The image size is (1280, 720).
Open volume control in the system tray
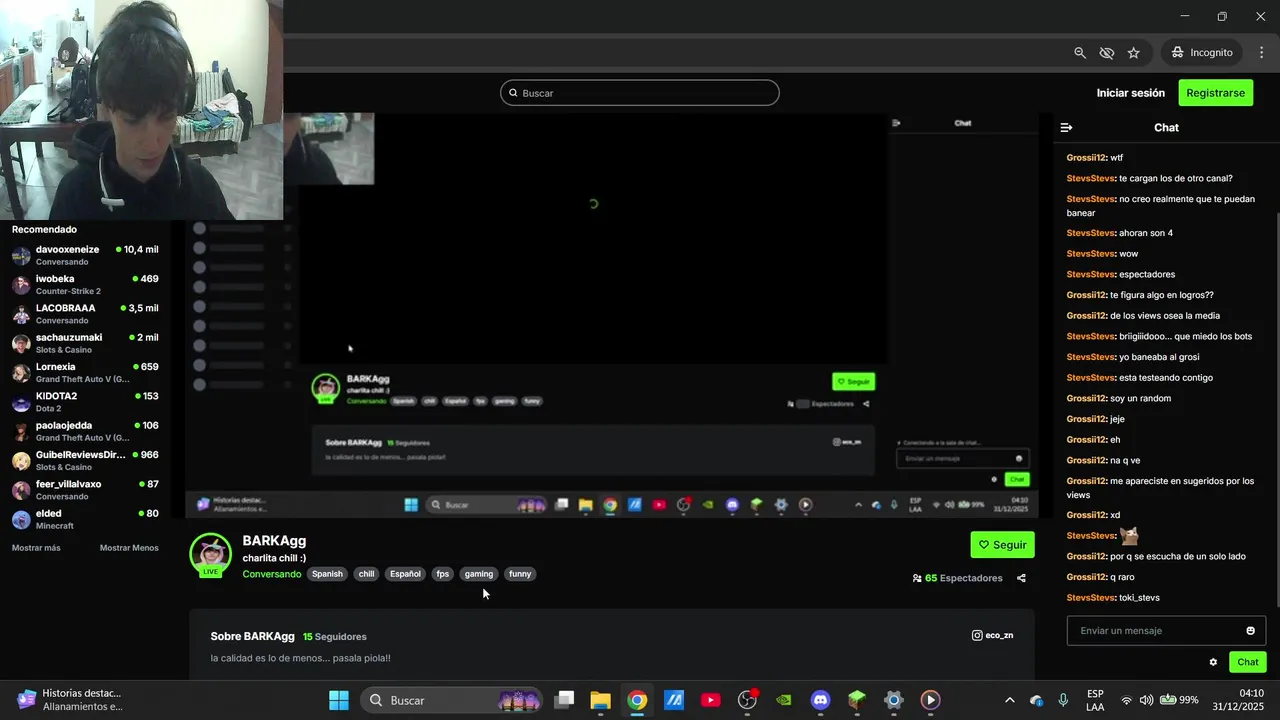1146,700
